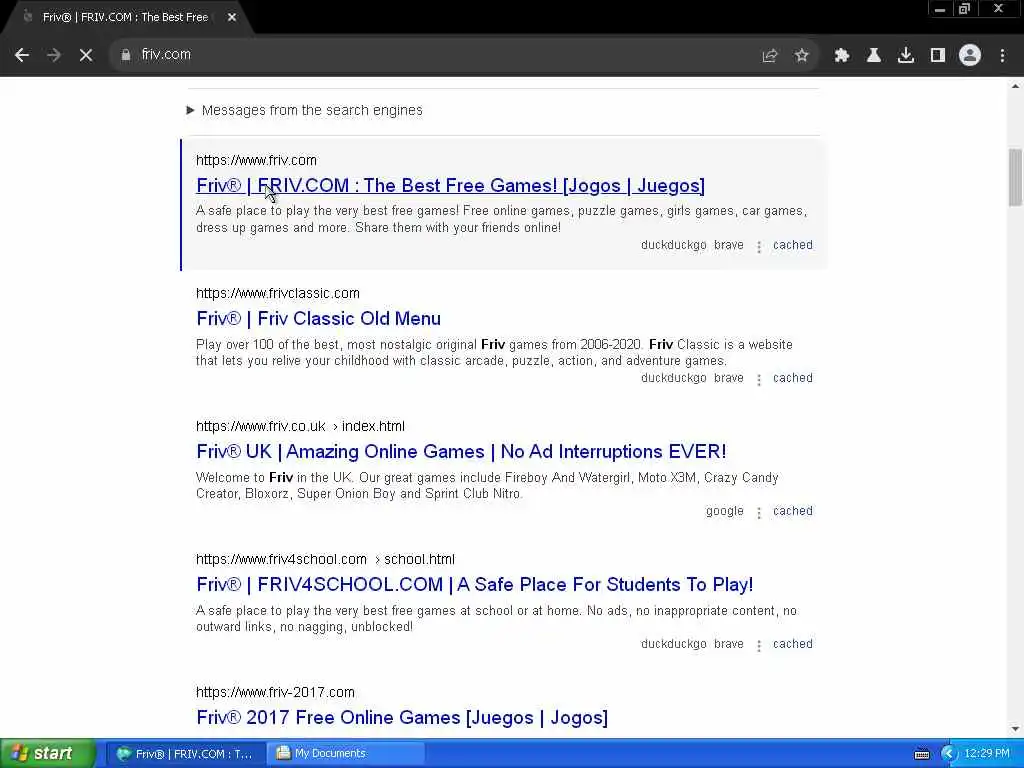Click the scrollbar down arrow

[1016, 729]
